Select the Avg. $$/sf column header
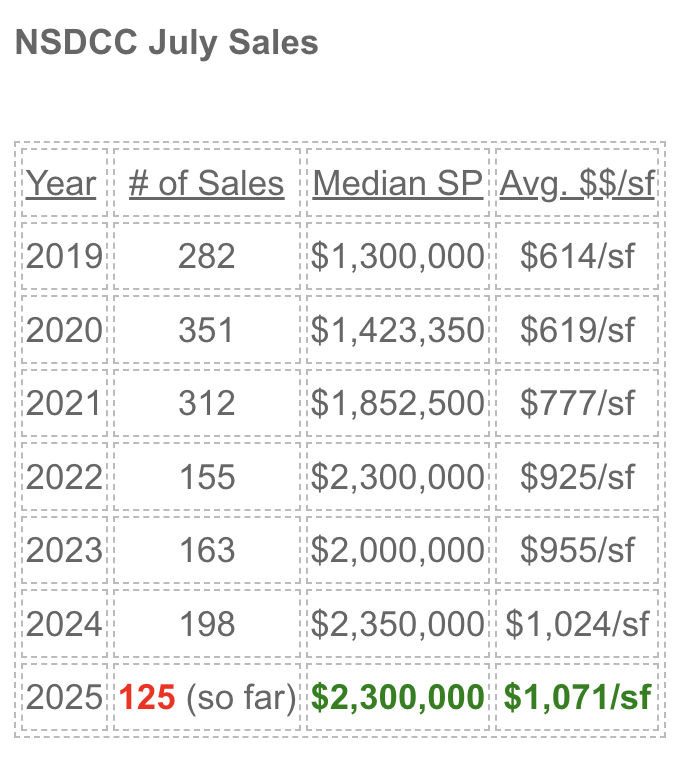Image resolution: width=698 pixels, height=770 pixels. click(x=577, y=183)
